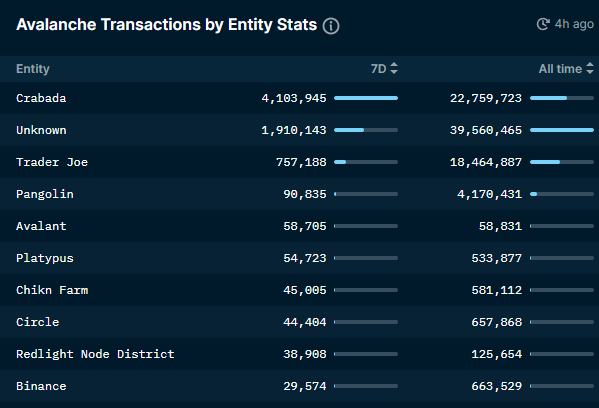
Task: Click Pangolin all-time value 4,170,431
Action: point(489,194)
